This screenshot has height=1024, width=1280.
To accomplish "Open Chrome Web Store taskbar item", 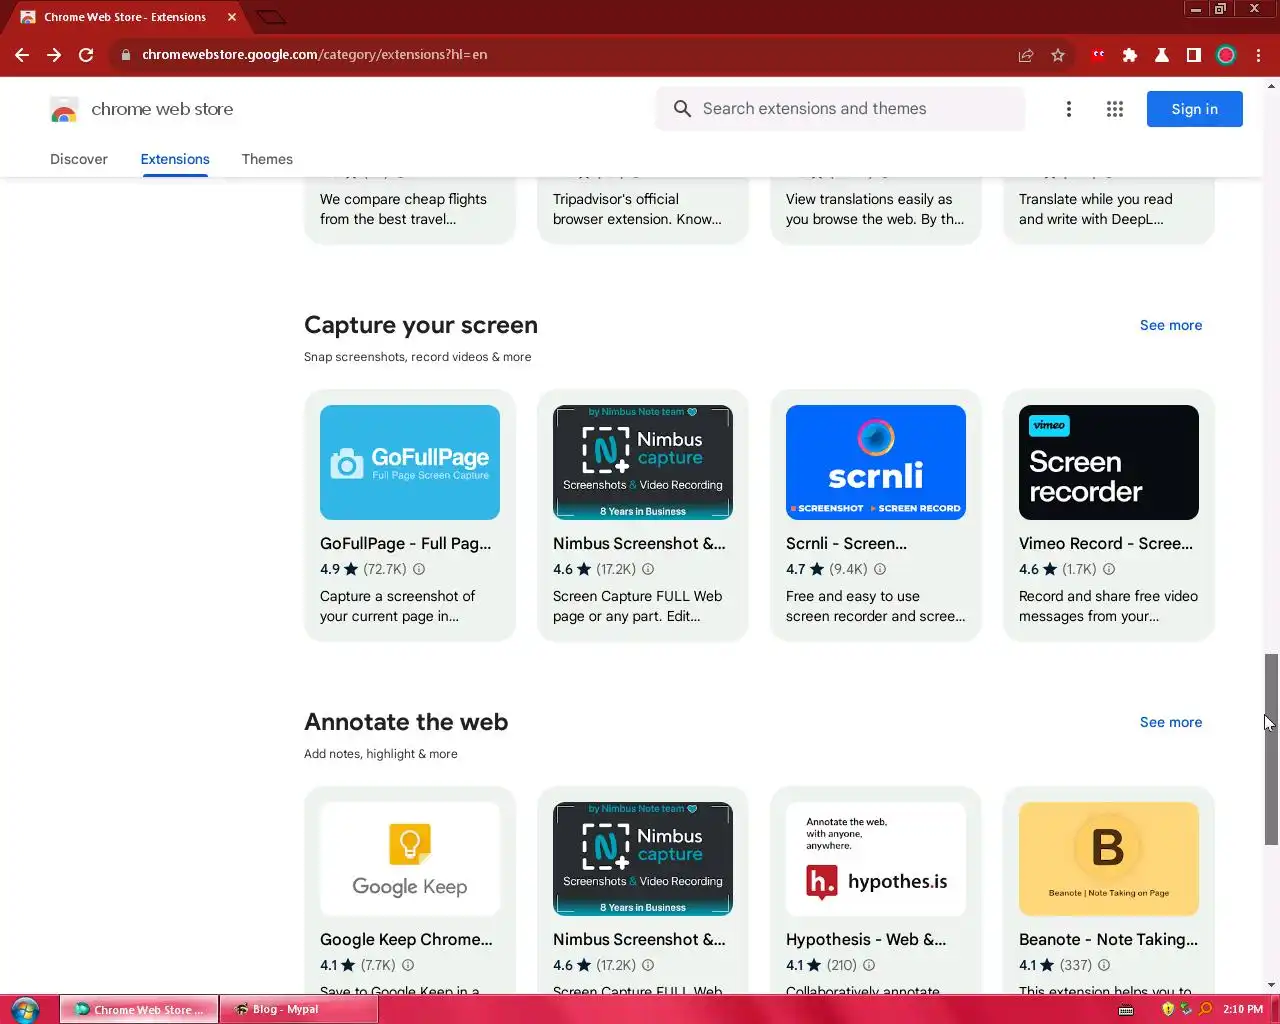I will click(139, 1009).
